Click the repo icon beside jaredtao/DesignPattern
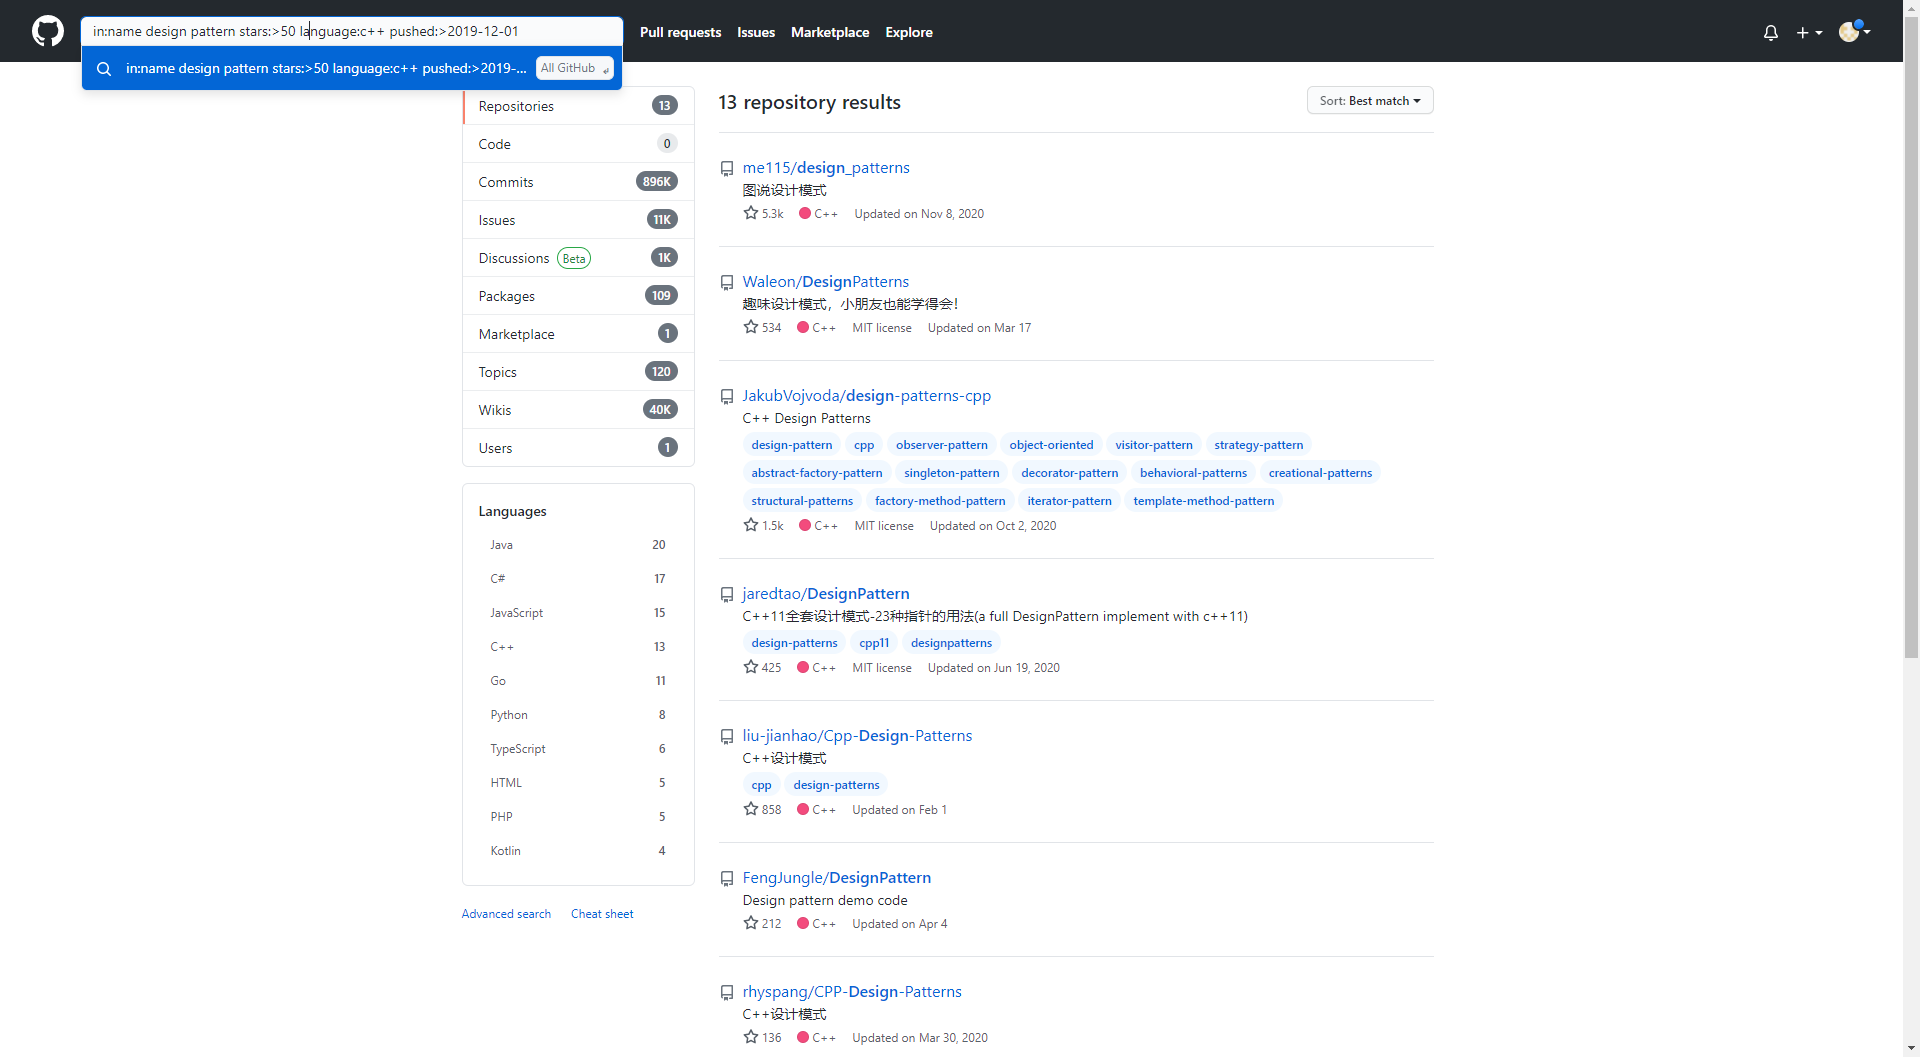 click(x=727, y=595)
